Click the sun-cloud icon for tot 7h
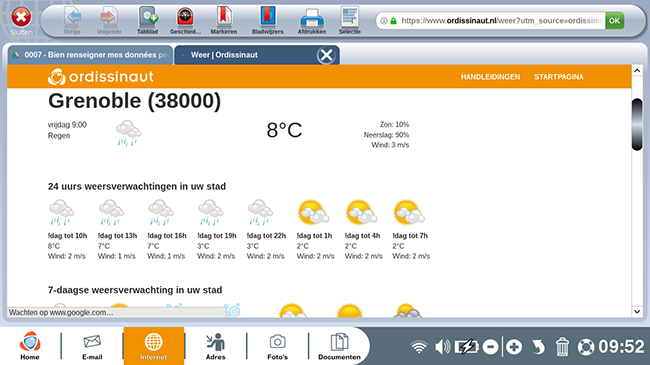Viewport: 650px width, 365px height. 409,212
